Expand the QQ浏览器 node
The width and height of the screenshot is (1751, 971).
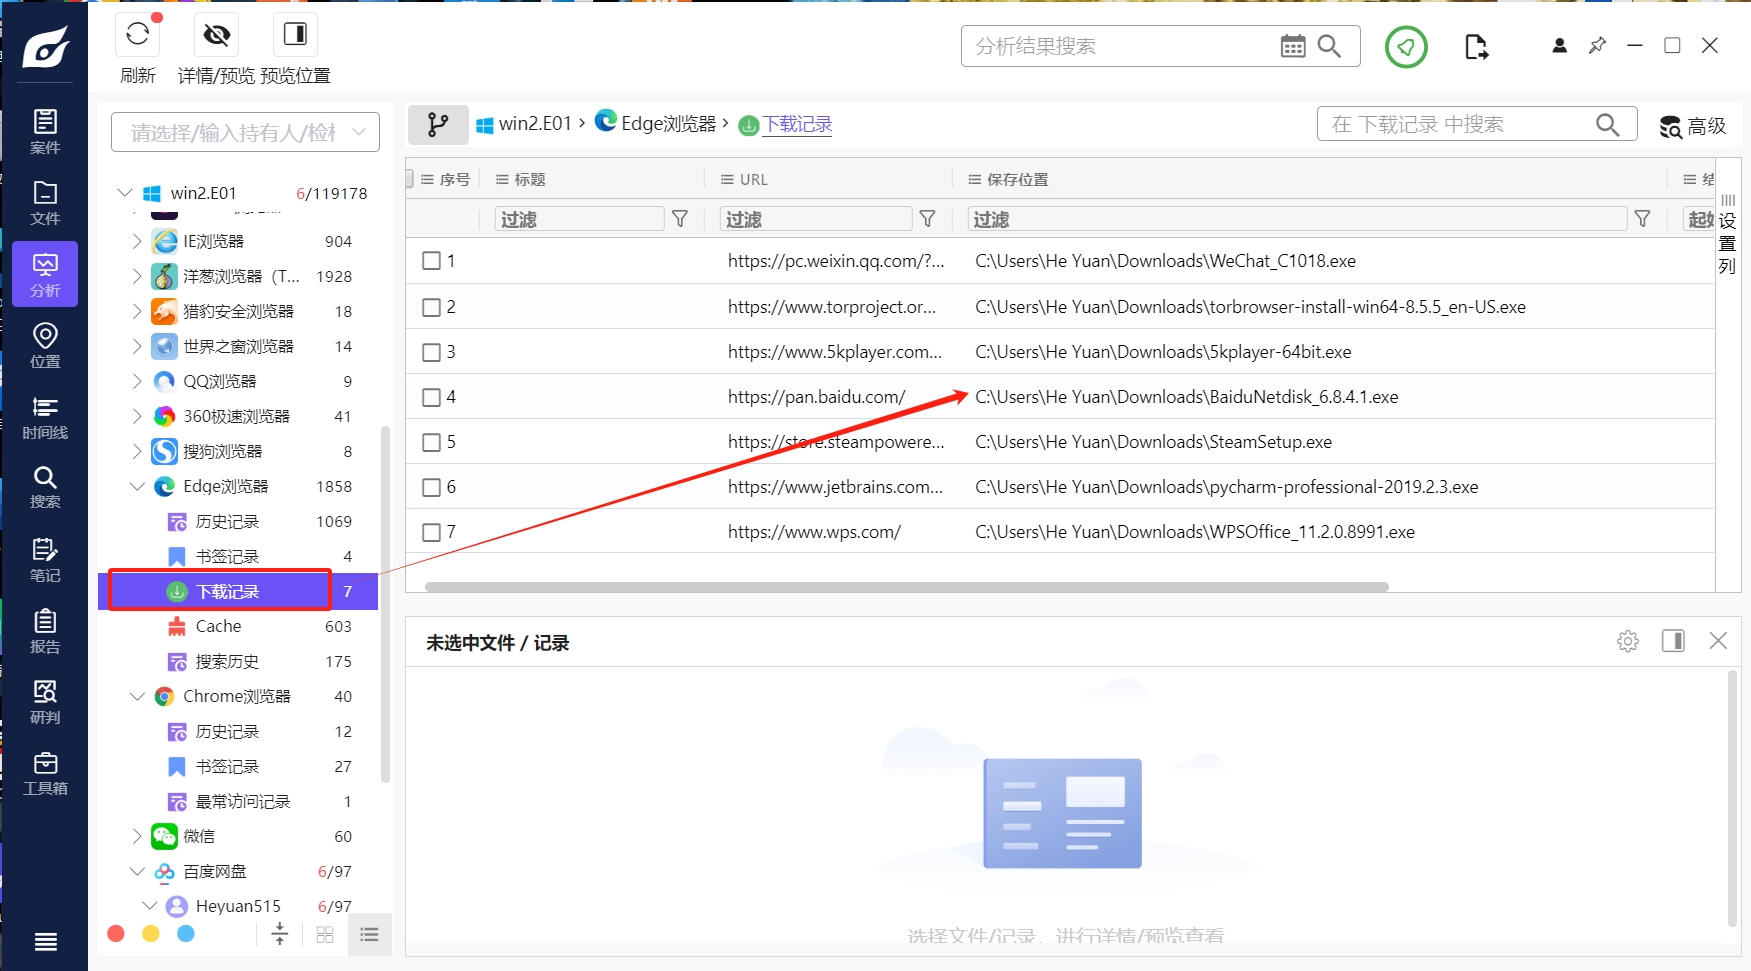(137, 381)
